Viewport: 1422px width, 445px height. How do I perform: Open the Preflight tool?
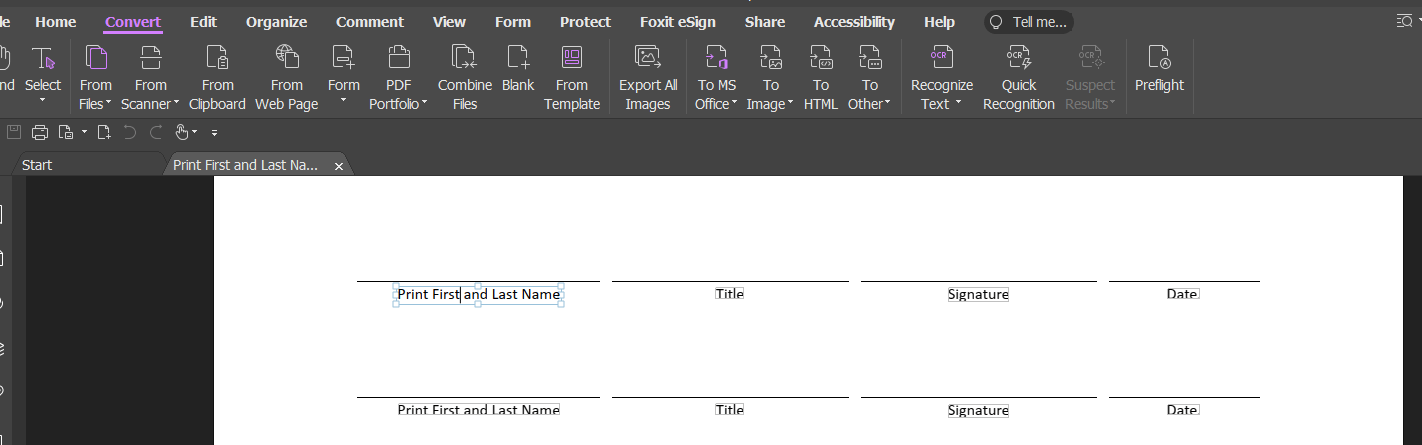pyautogui.click(x=1159, y=68)
